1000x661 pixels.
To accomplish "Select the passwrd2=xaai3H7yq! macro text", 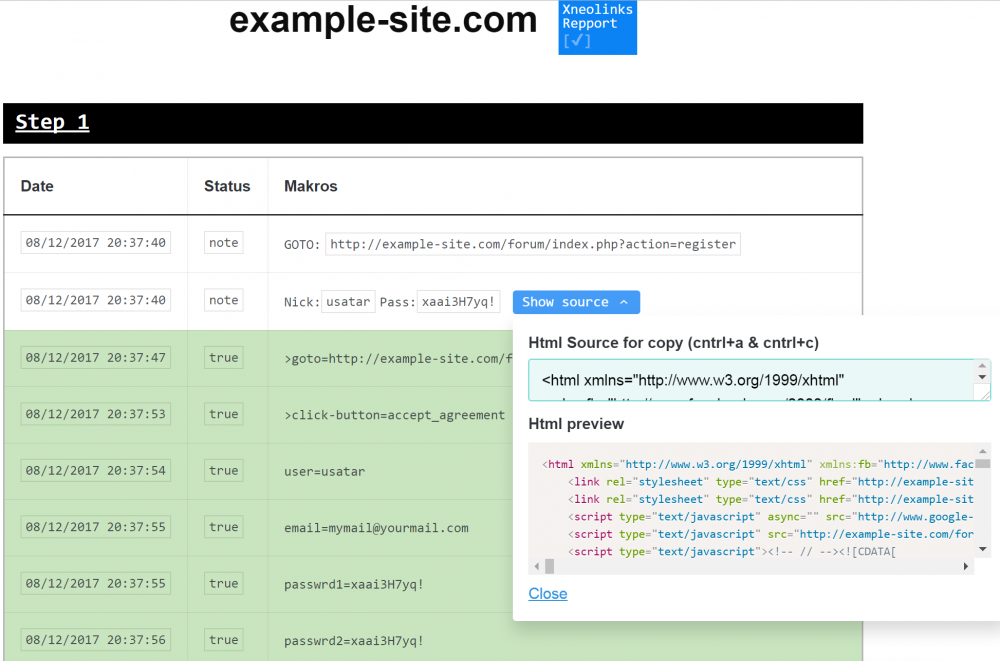I will [354, 641].
